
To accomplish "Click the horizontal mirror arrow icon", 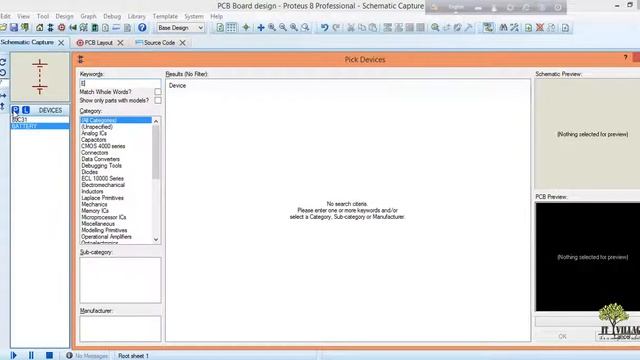I will tap(3, 96).
